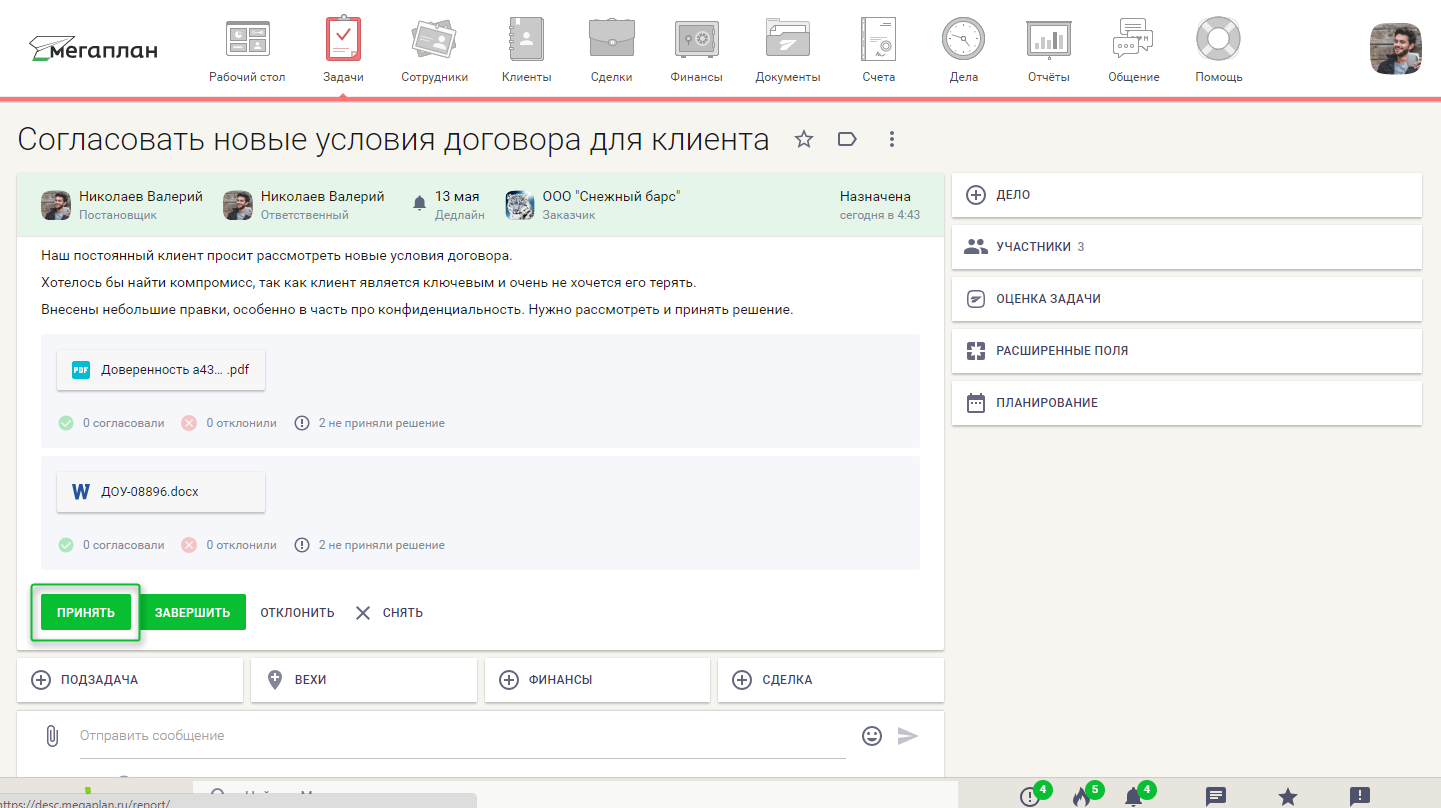The width and height of the screenshot is (1441, 808).
Task: Expand the Финансы panel below task
Action: click(x=597, y=680)
